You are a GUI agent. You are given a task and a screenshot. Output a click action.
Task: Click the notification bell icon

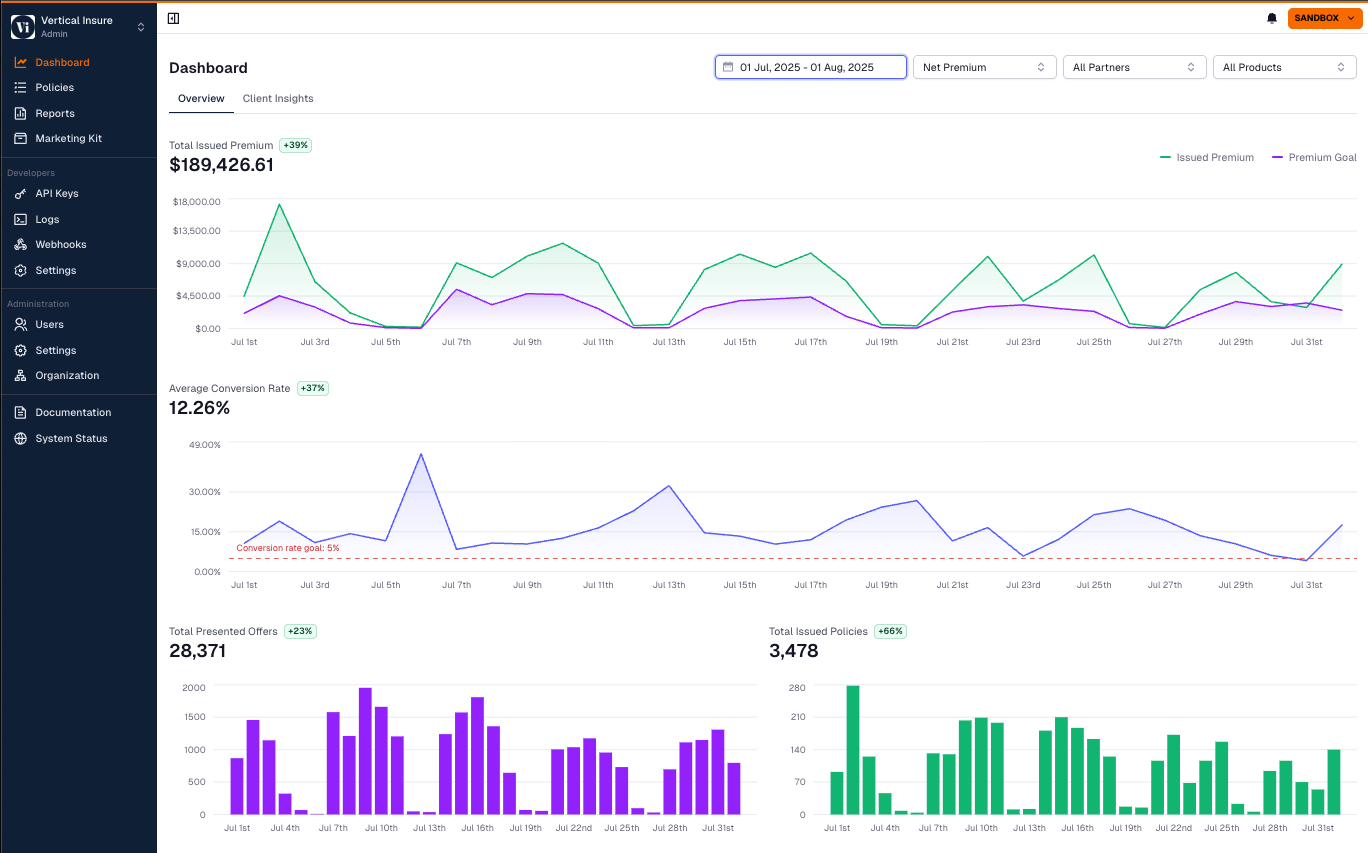pos(1272,18)
